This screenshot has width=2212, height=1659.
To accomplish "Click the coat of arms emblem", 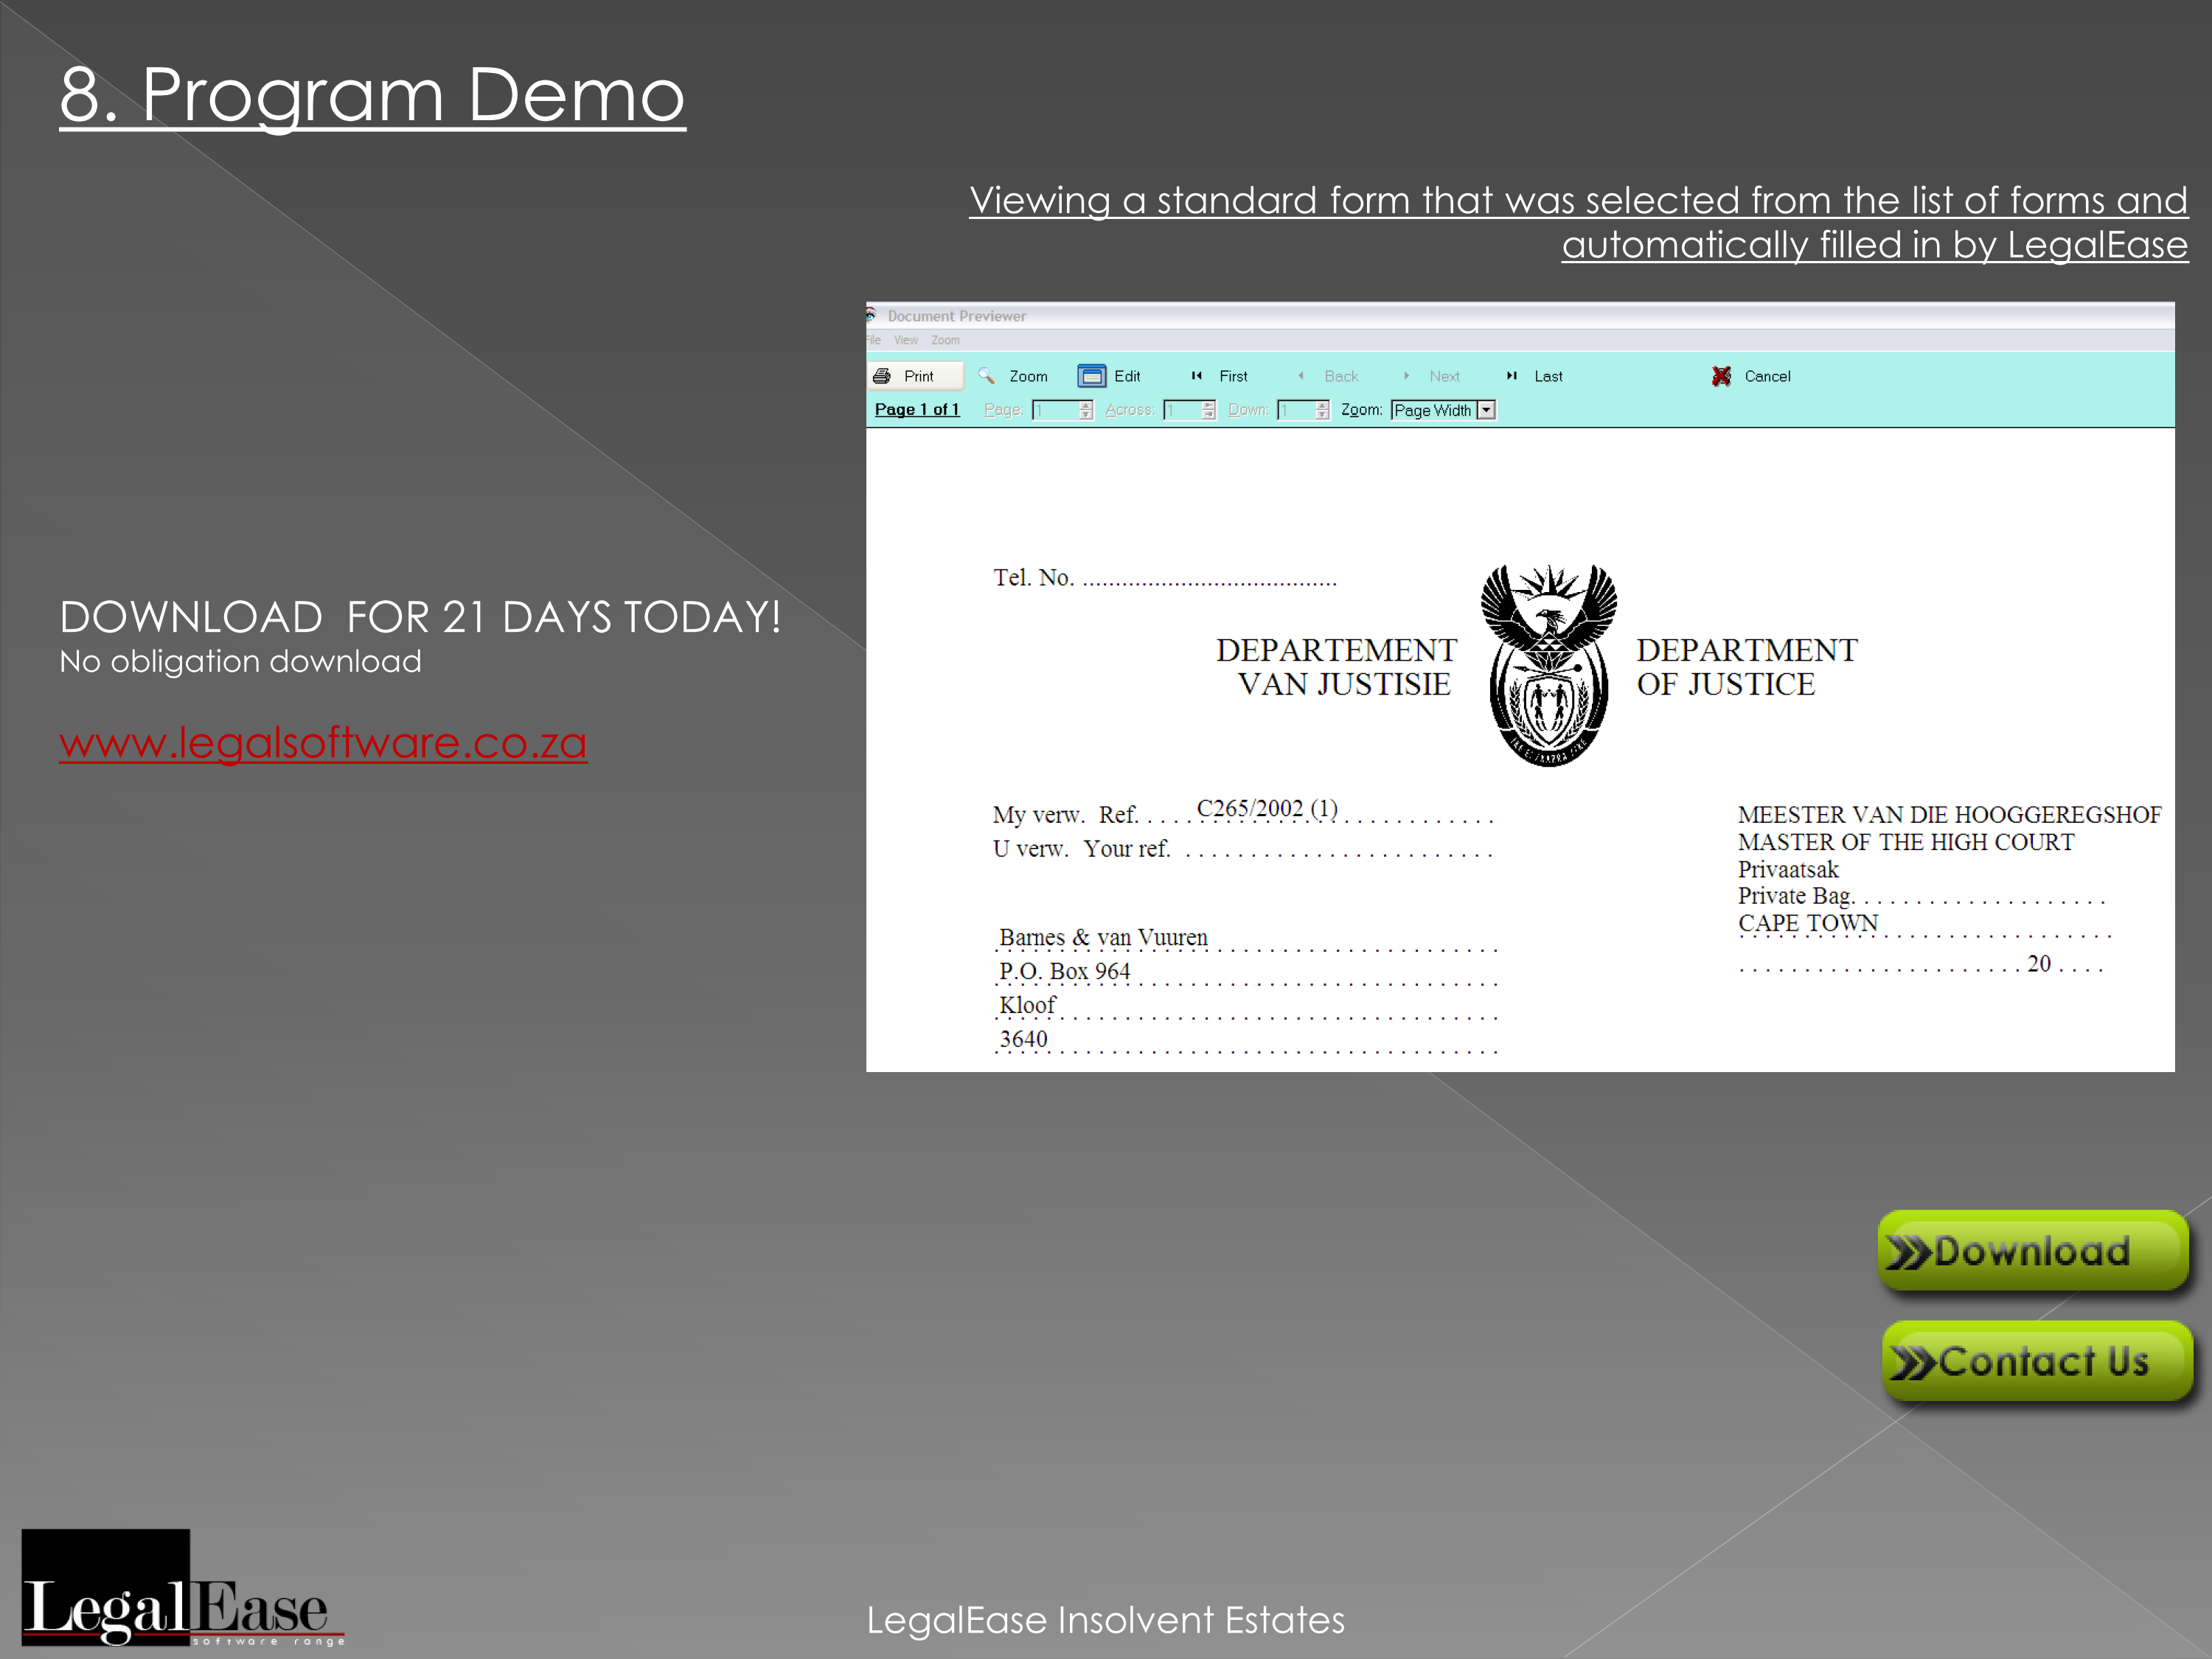I will coord(1548,666).
